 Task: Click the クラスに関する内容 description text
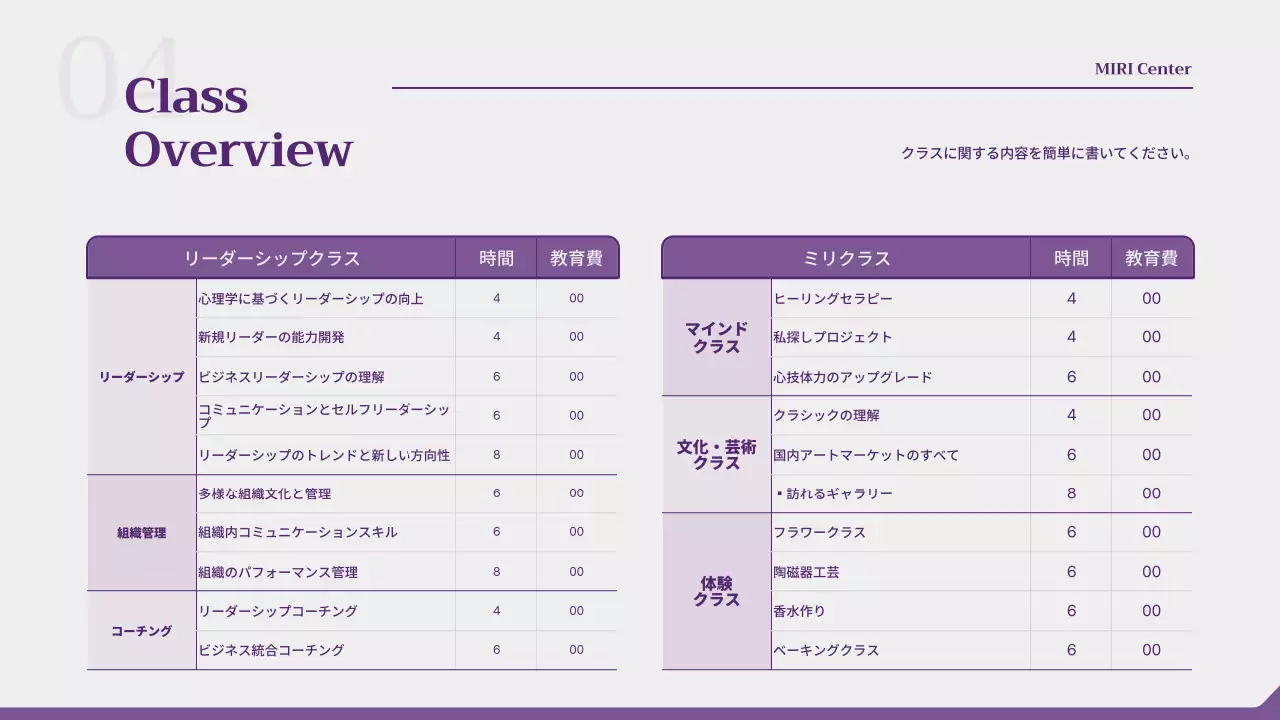point(1045,153)
